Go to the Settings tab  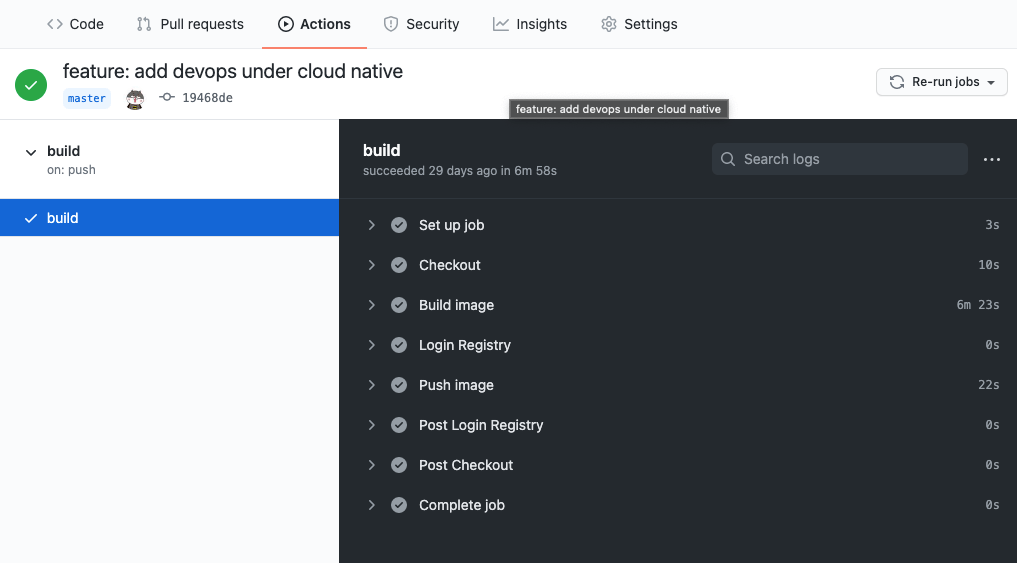coord(639,24)
